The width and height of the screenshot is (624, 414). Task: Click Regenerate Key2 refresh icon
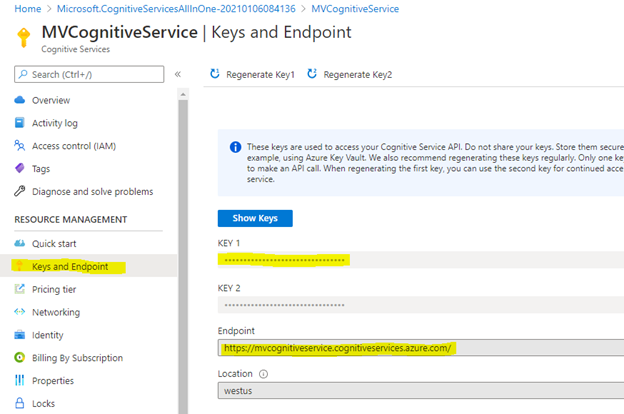point(312,74)
